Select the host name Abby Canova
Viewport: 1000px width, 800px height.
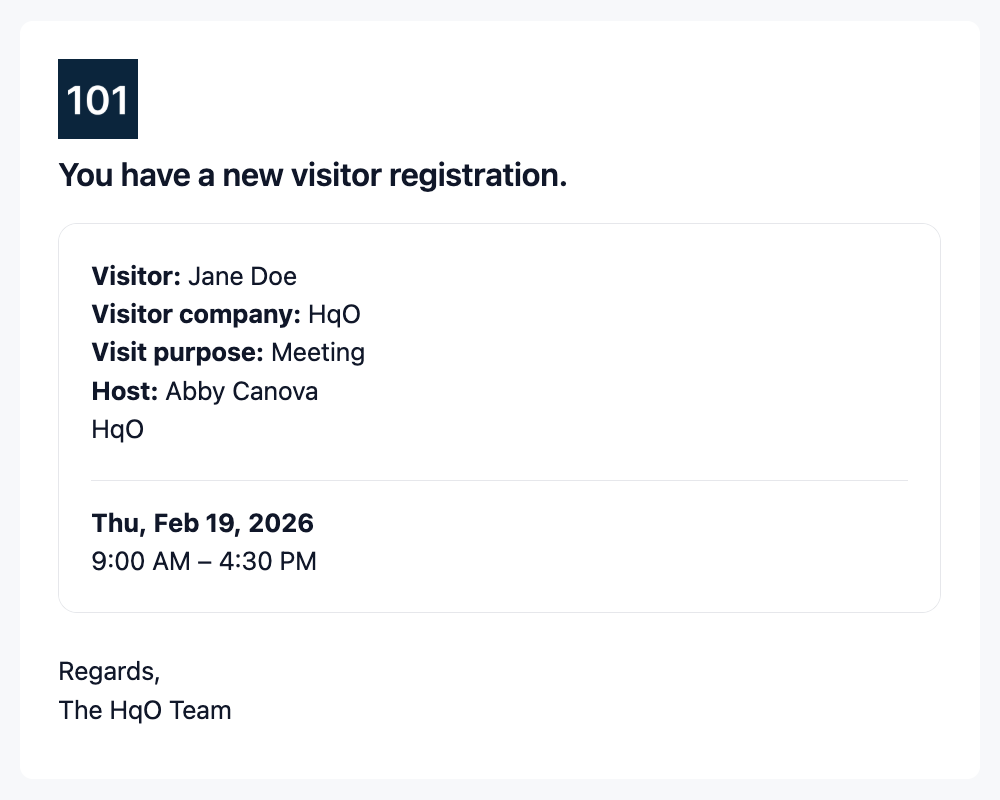coord(242,391)
